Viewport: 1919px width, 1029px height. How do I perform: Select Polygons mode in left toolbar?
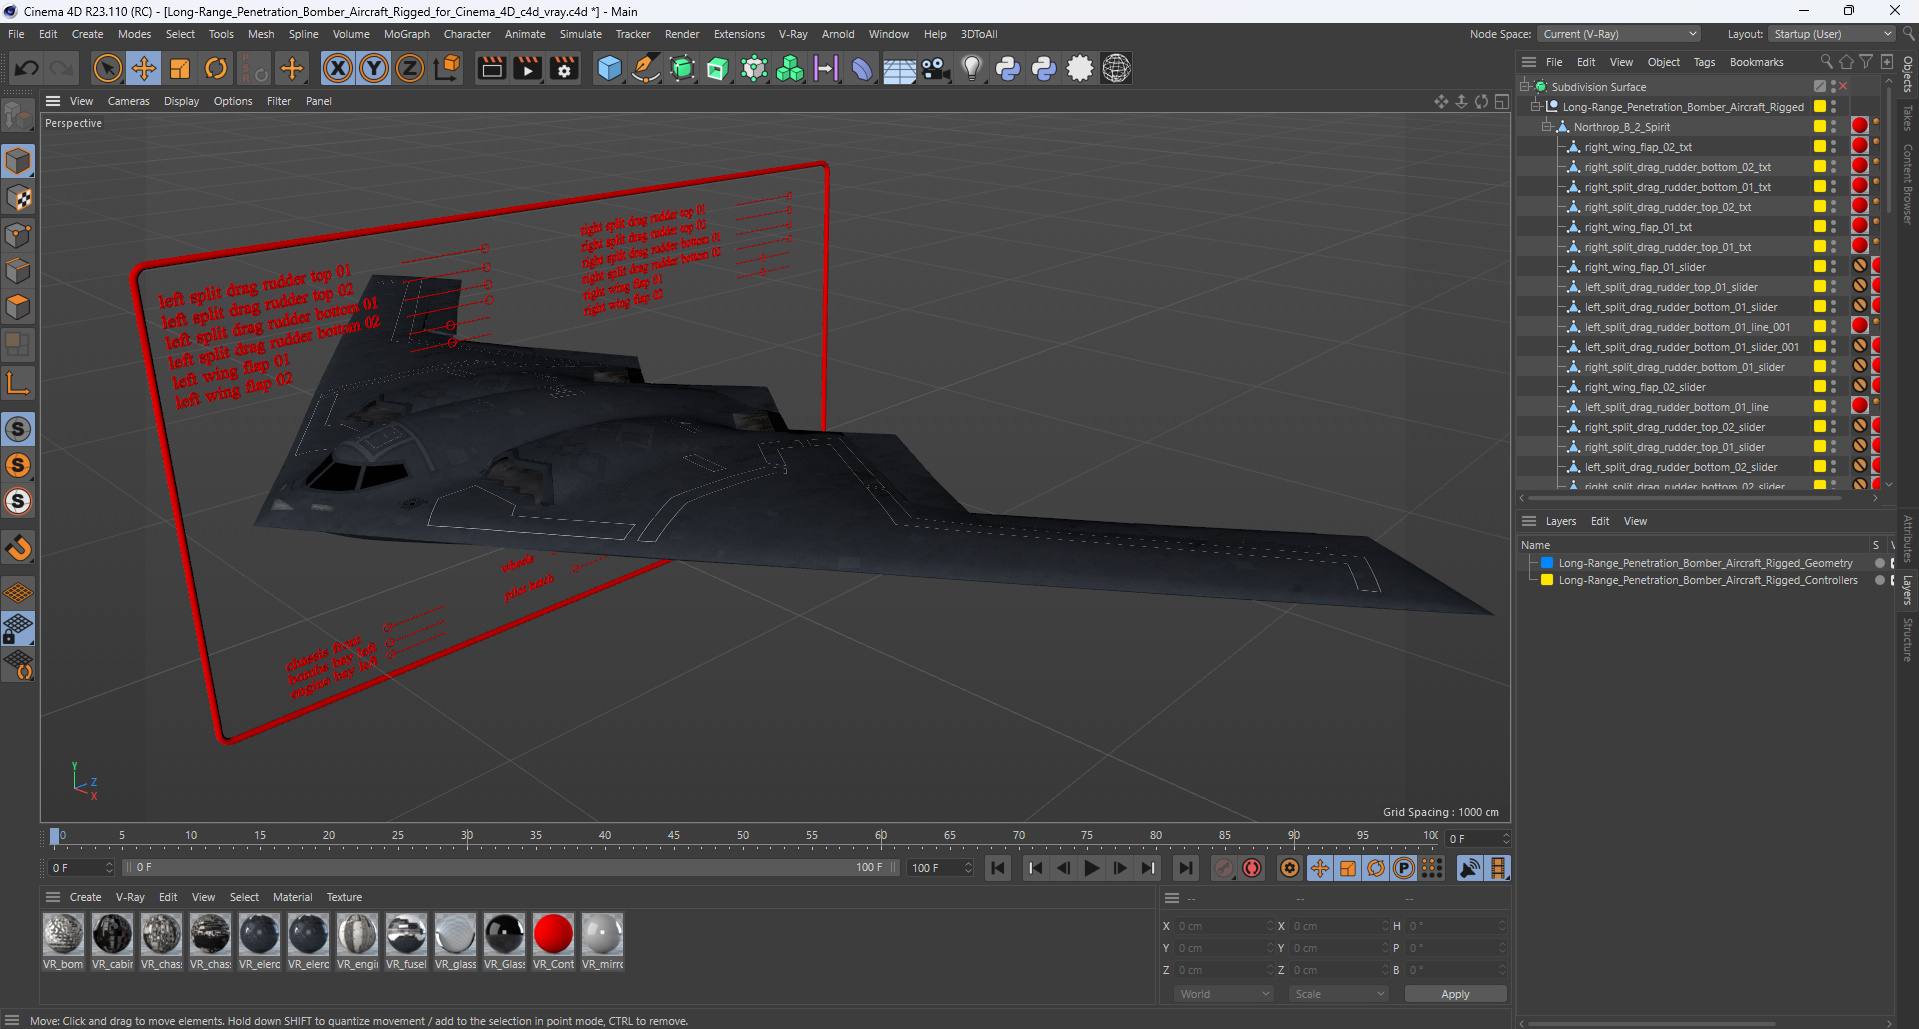tap(18, 307)
